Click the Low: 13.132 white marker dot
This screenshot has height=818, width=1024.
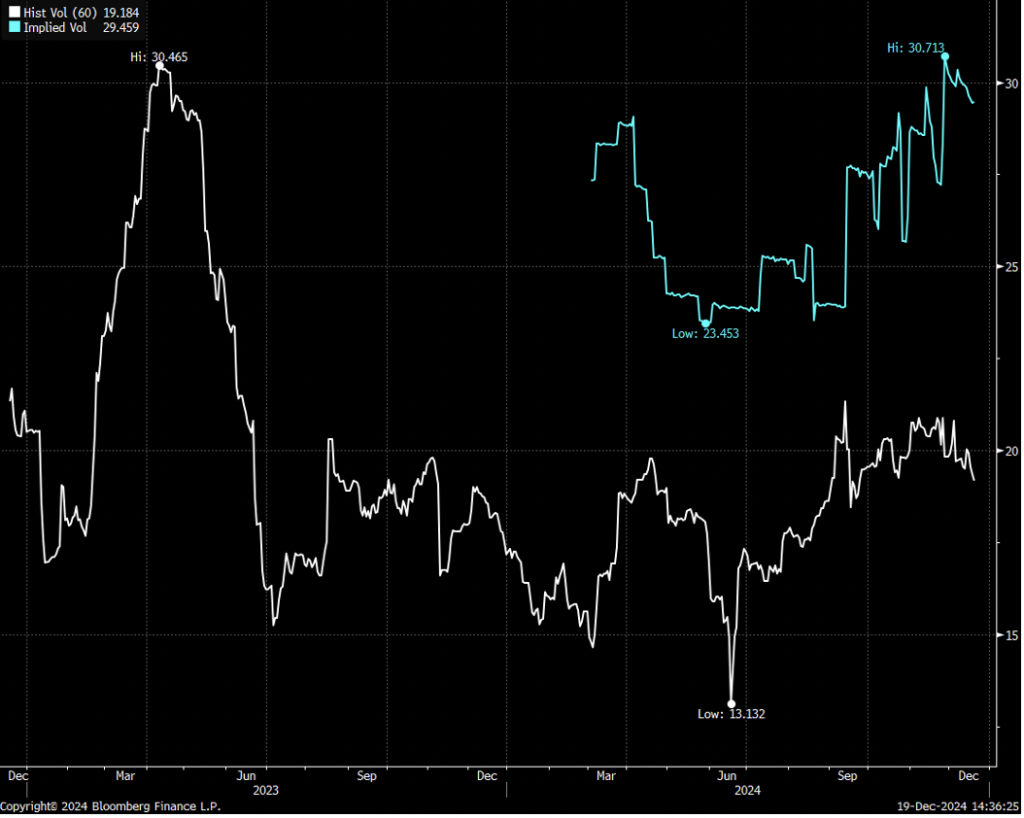(731, 704)
